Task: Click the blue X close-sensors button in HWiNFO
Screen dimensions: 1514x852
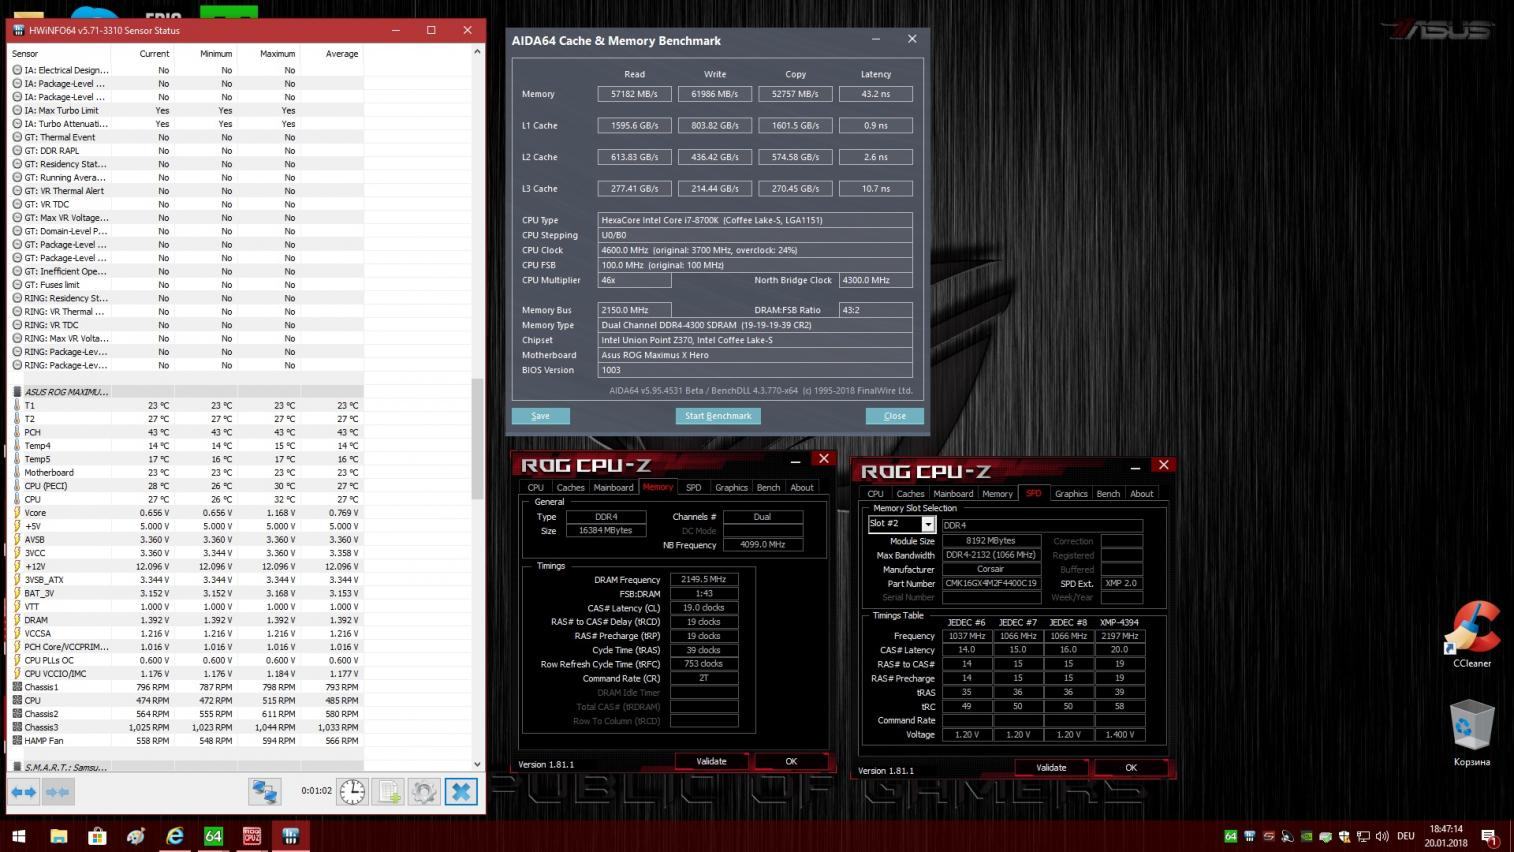Action: pyautogui.click(x=461, y=792)
